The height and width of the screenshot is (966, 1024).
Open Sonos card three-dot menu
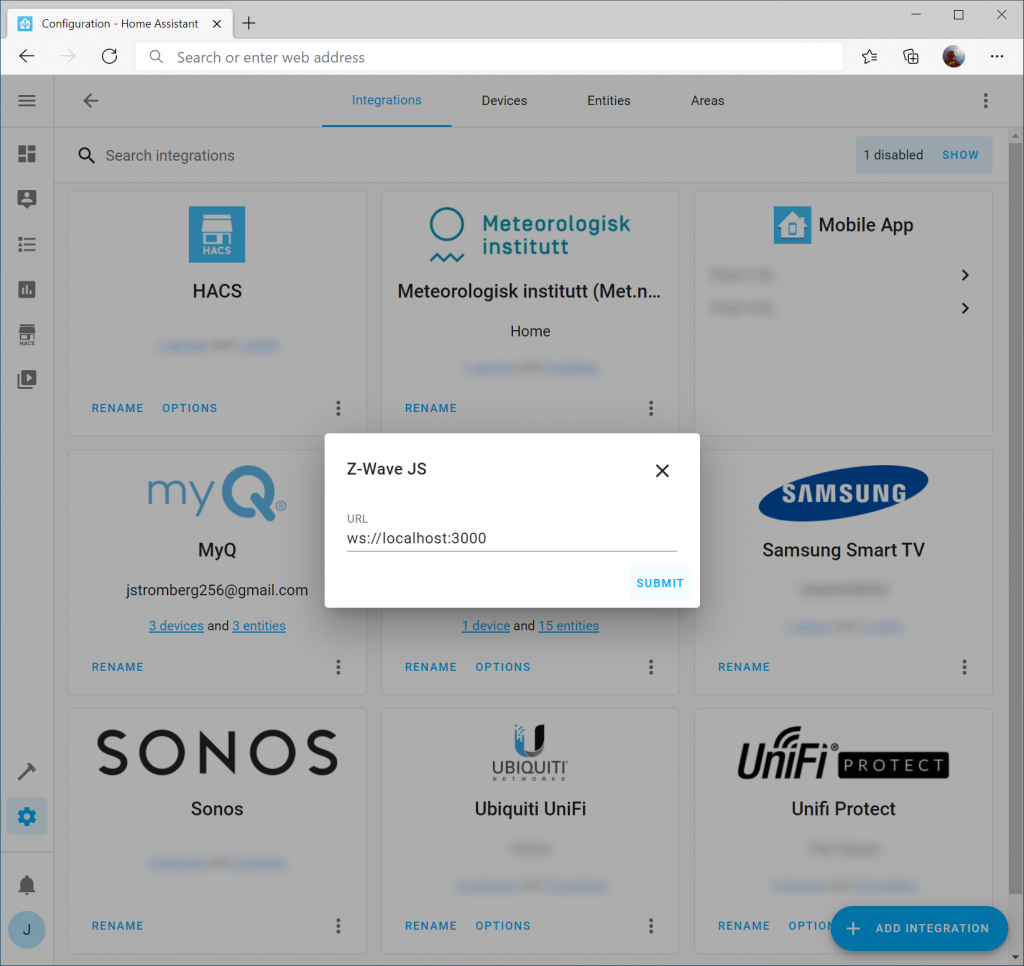(x=338, y=926)
